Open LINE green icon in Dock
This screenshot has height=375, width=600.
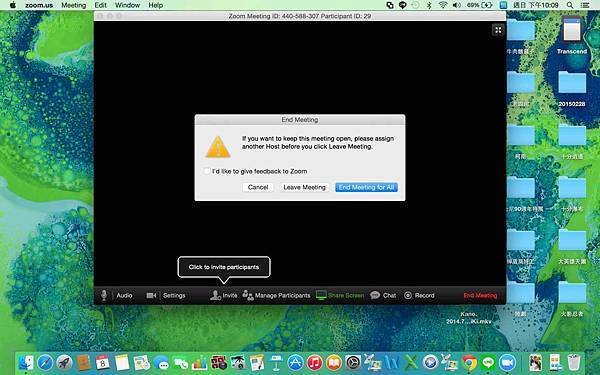coord(488,362)
